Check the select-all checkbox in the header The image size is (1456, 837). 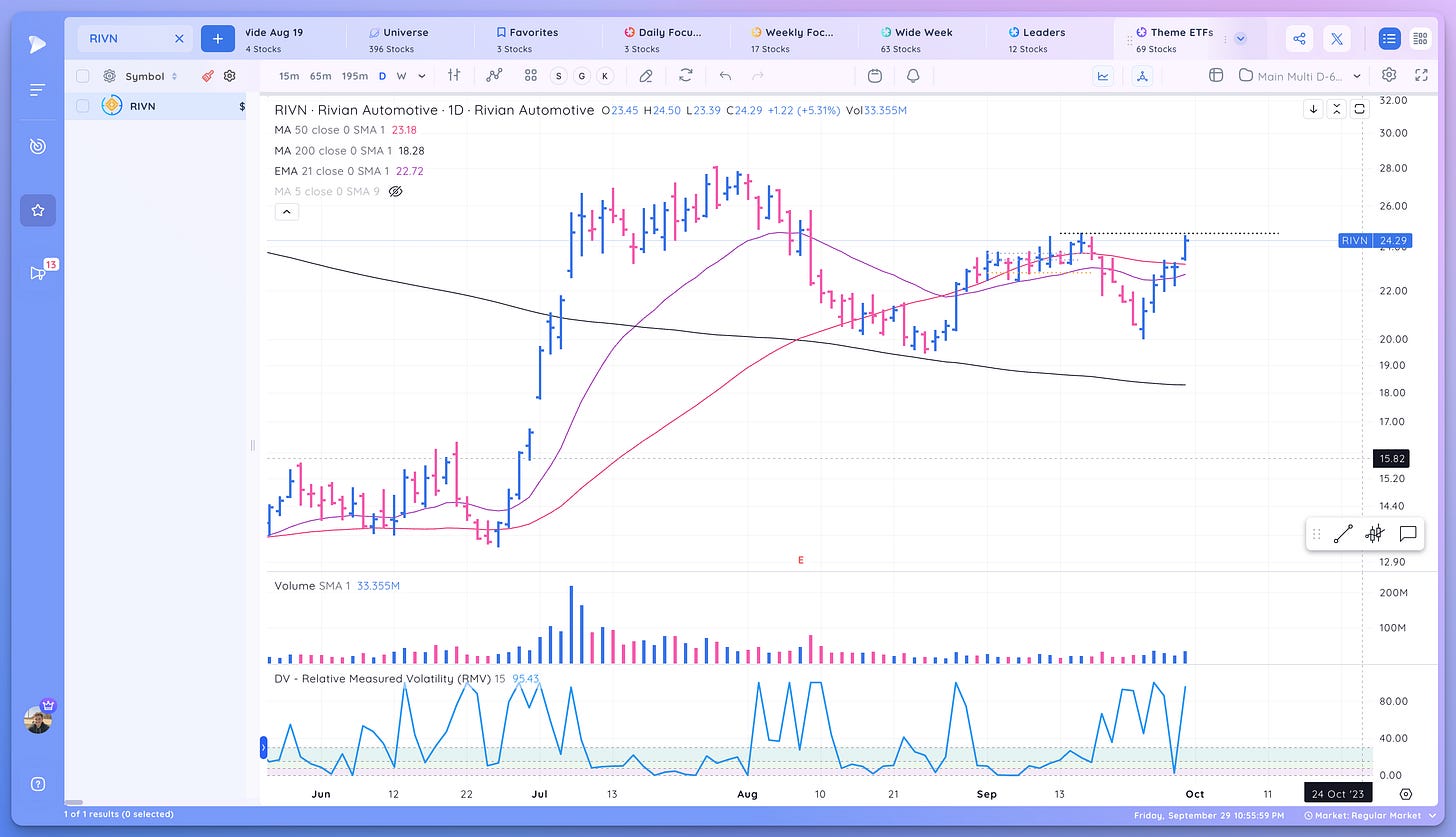[x=83, y=76]
